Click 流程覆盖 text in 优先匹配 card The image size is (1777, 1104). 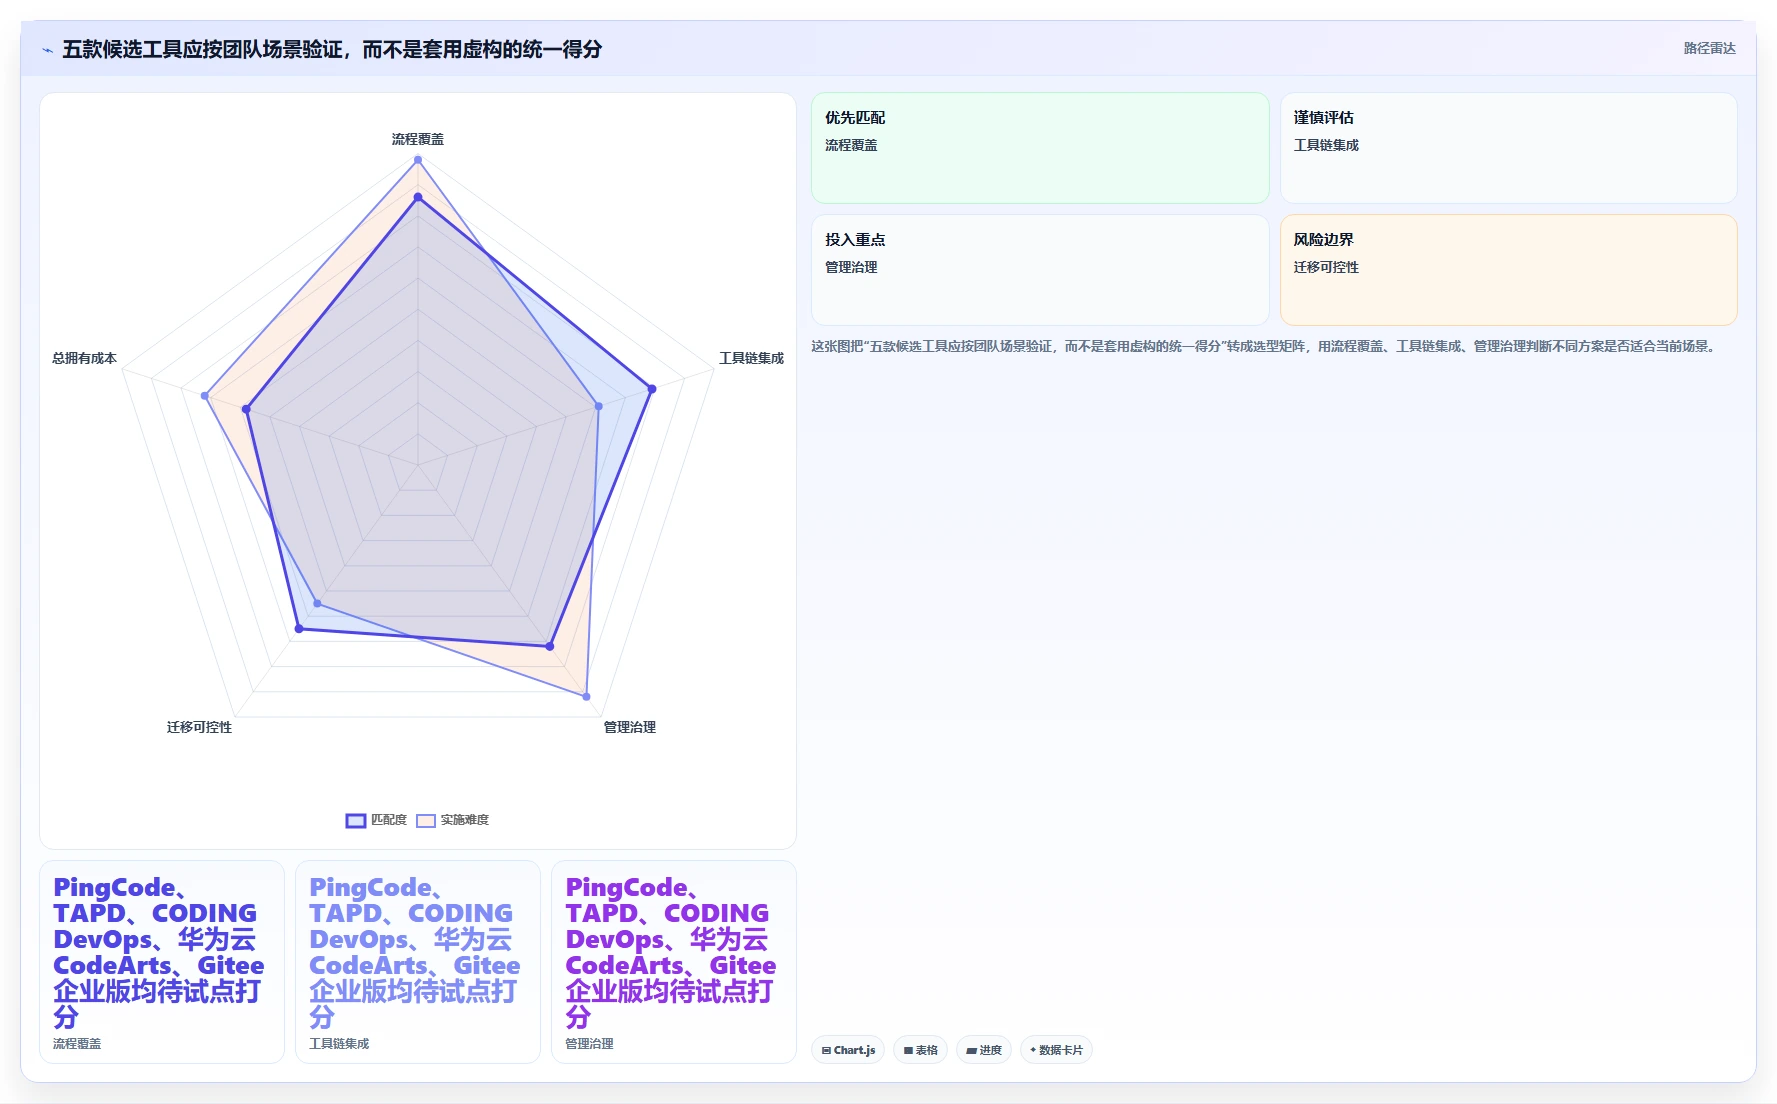pos(851,145)
